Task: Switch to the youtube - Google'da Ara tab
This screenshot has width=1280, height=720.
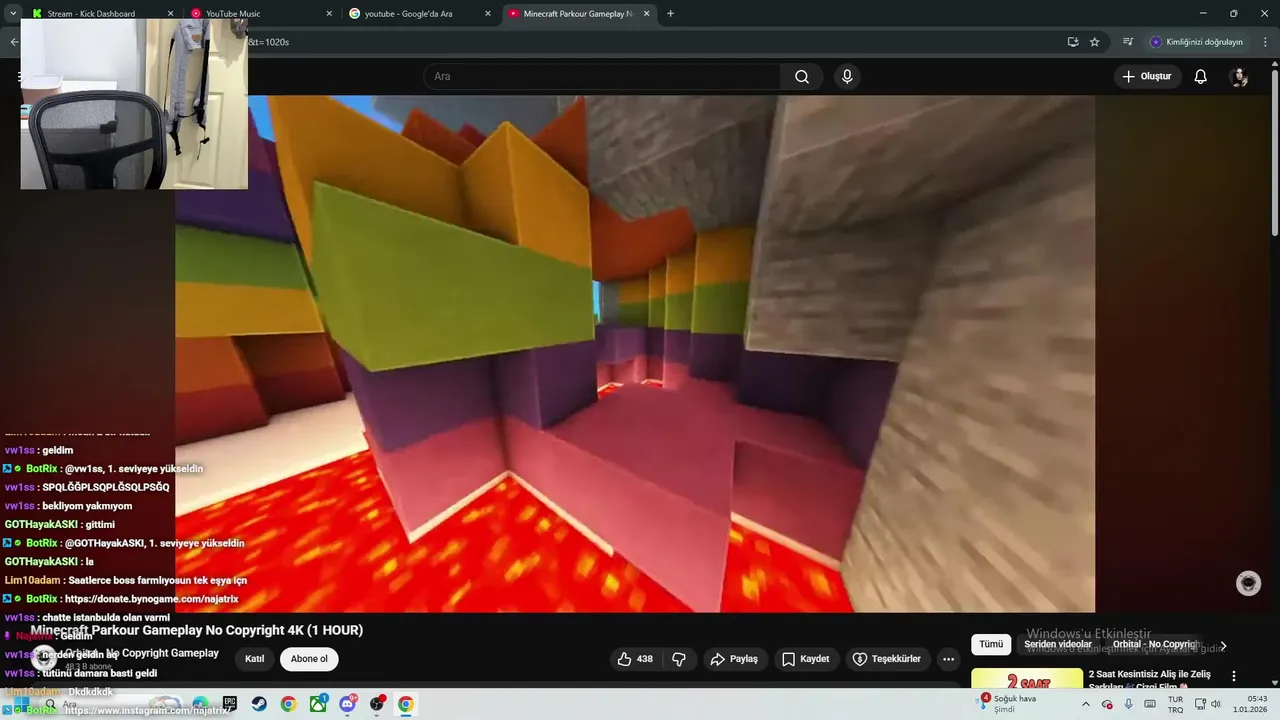Action: point(420,14)
